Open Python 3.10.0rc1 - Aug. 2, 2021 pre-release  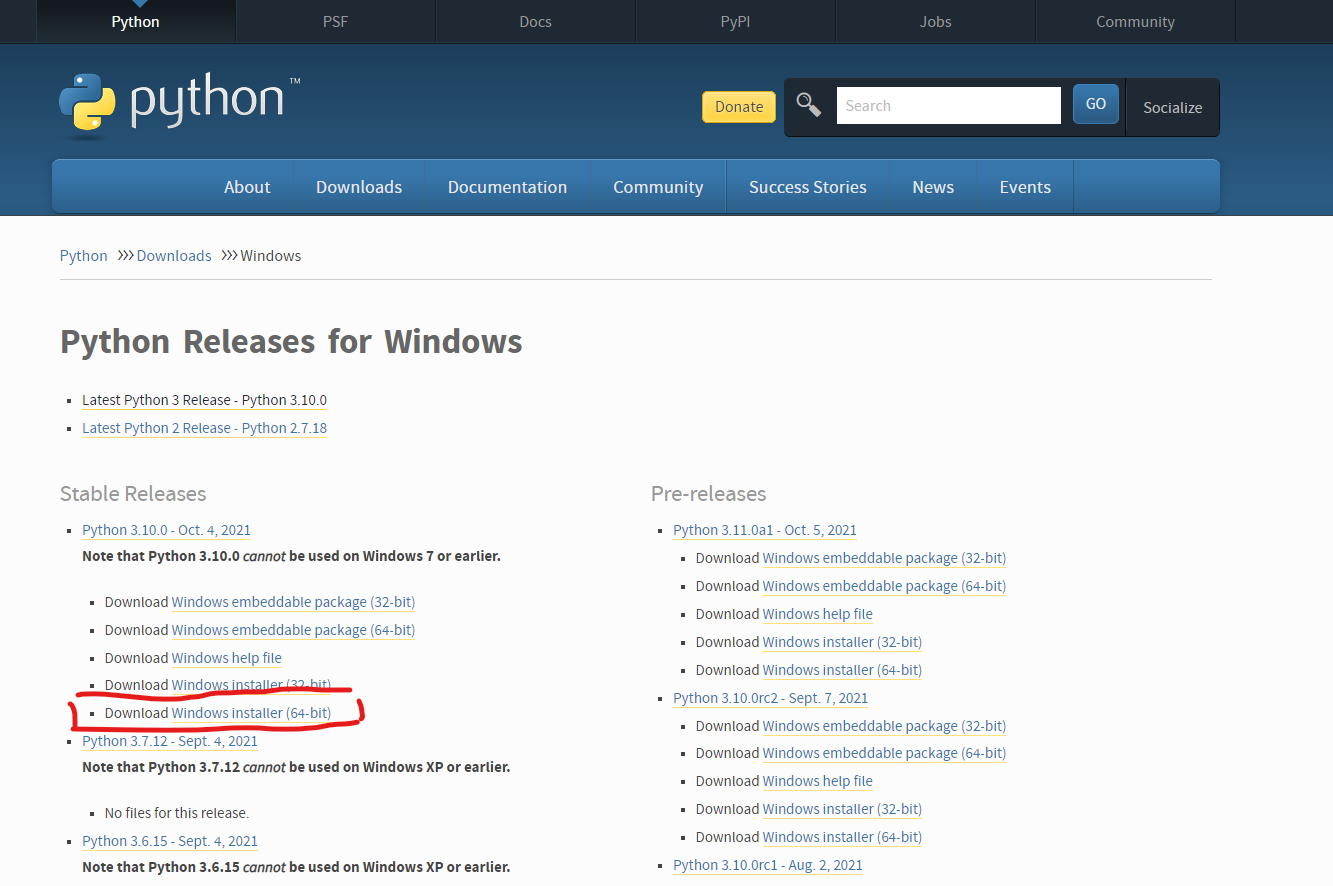(768, 865)
